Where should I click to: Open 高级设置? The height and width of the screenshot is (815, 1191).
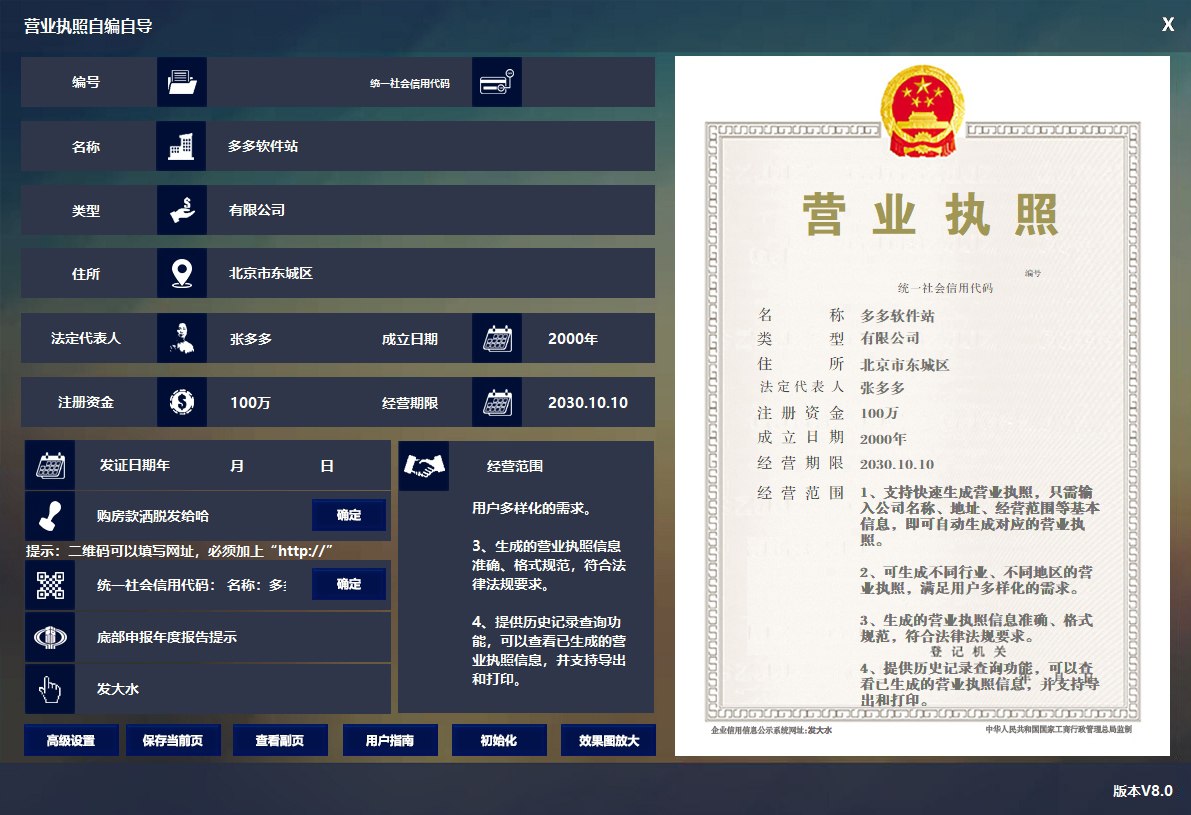[70, 740]
